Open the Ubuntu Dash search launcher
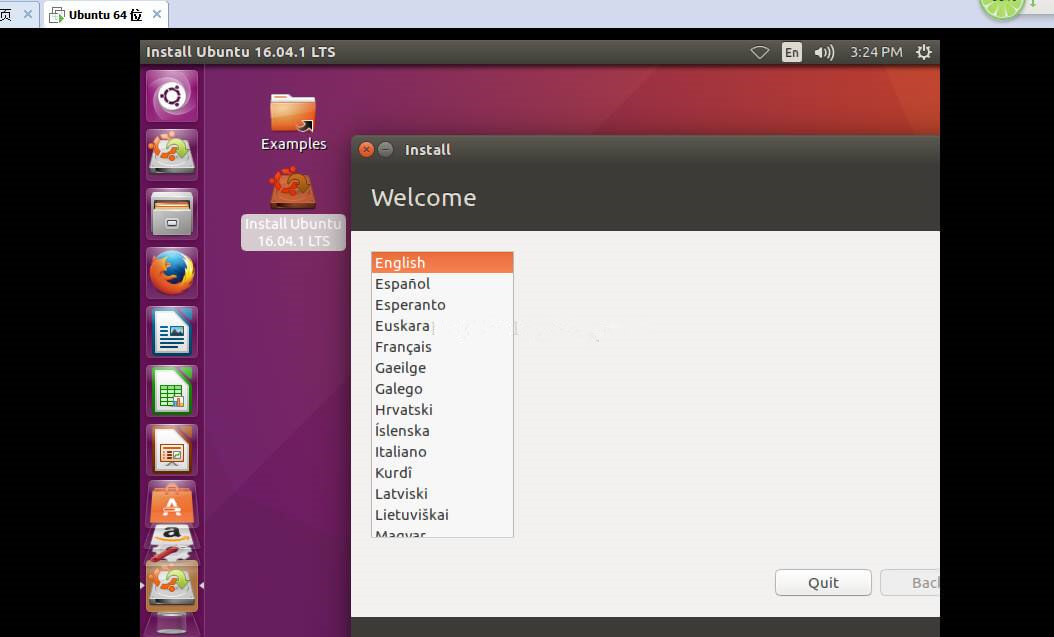The width and height of the screenshot is (1054, 637). pos(172,96)
